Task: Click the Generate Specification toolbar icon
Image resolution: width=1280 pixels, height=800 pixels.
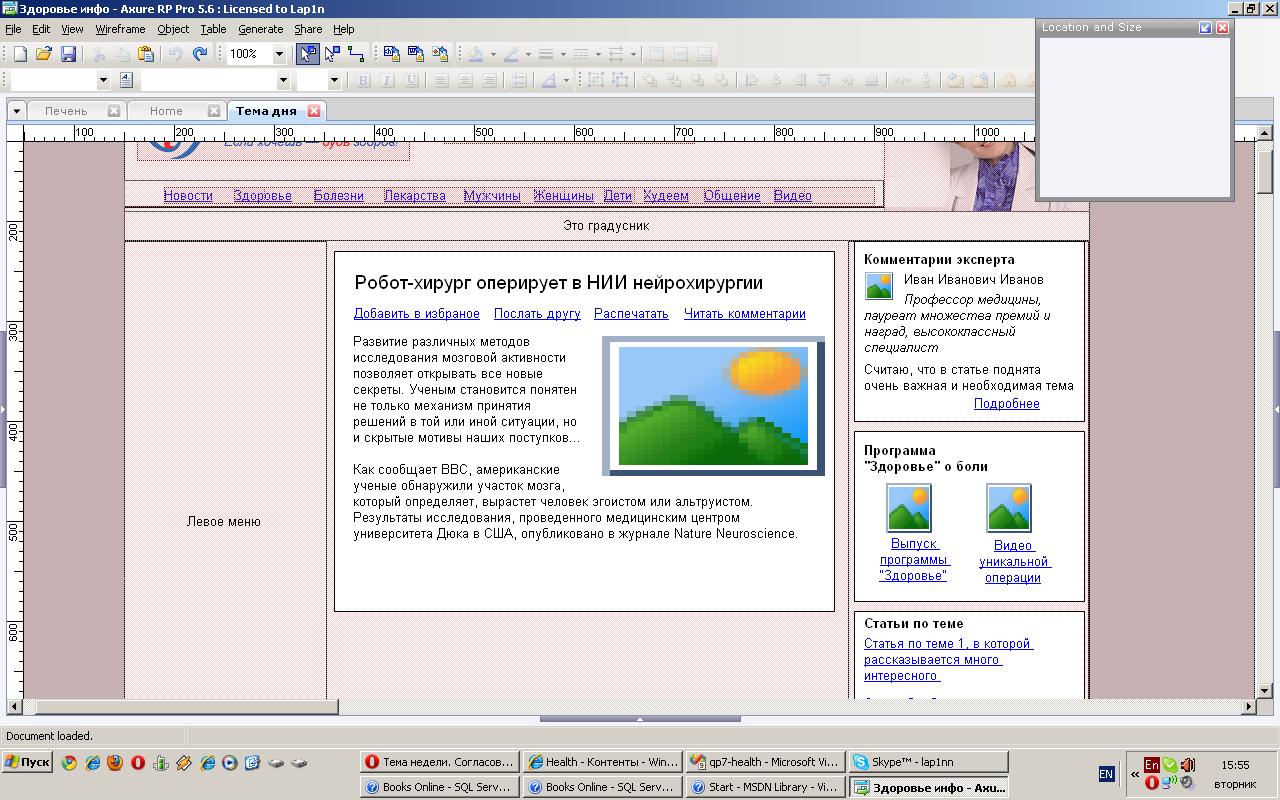Action: click(415, 54)
